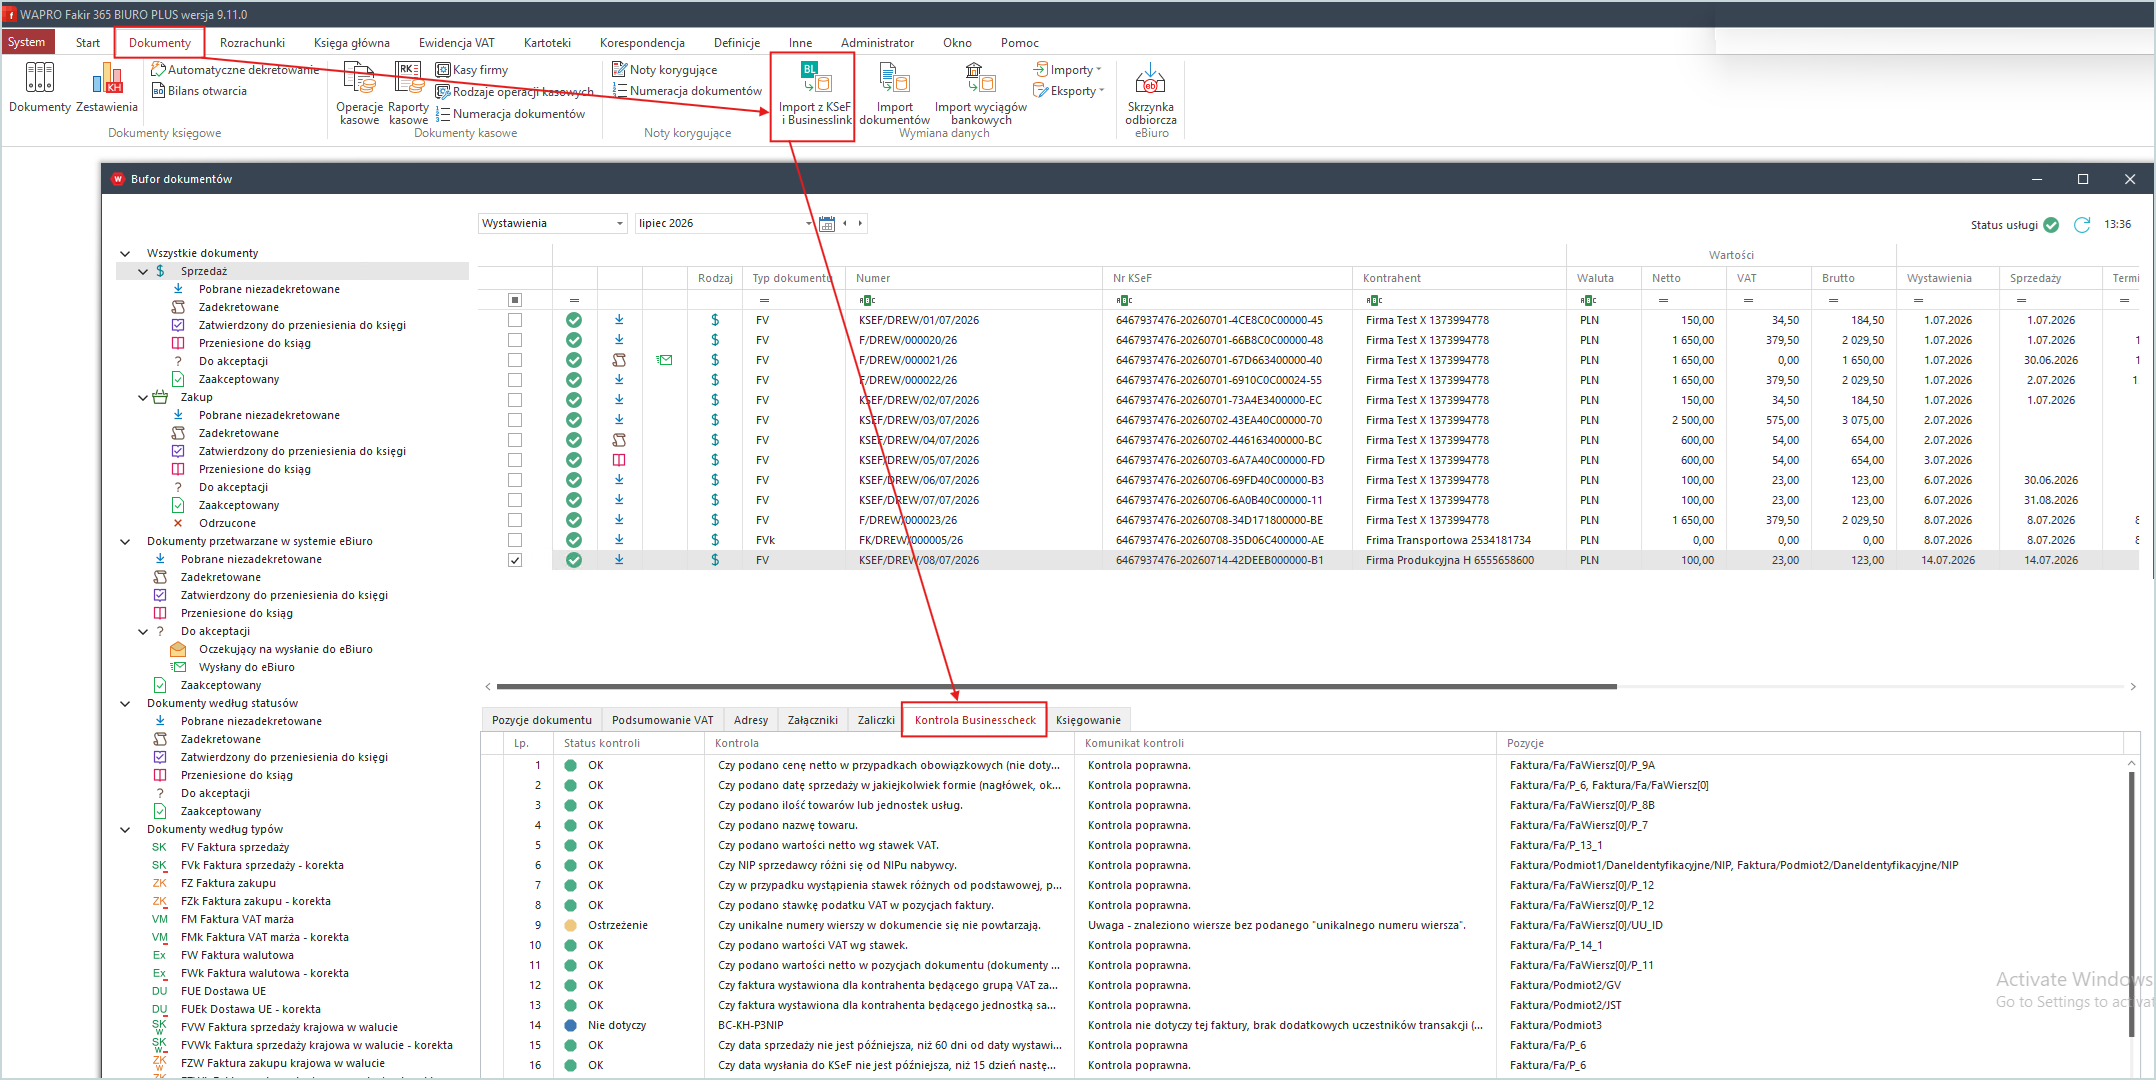
Task: Open Bilans otwarcia
Action: pos(199,91)
